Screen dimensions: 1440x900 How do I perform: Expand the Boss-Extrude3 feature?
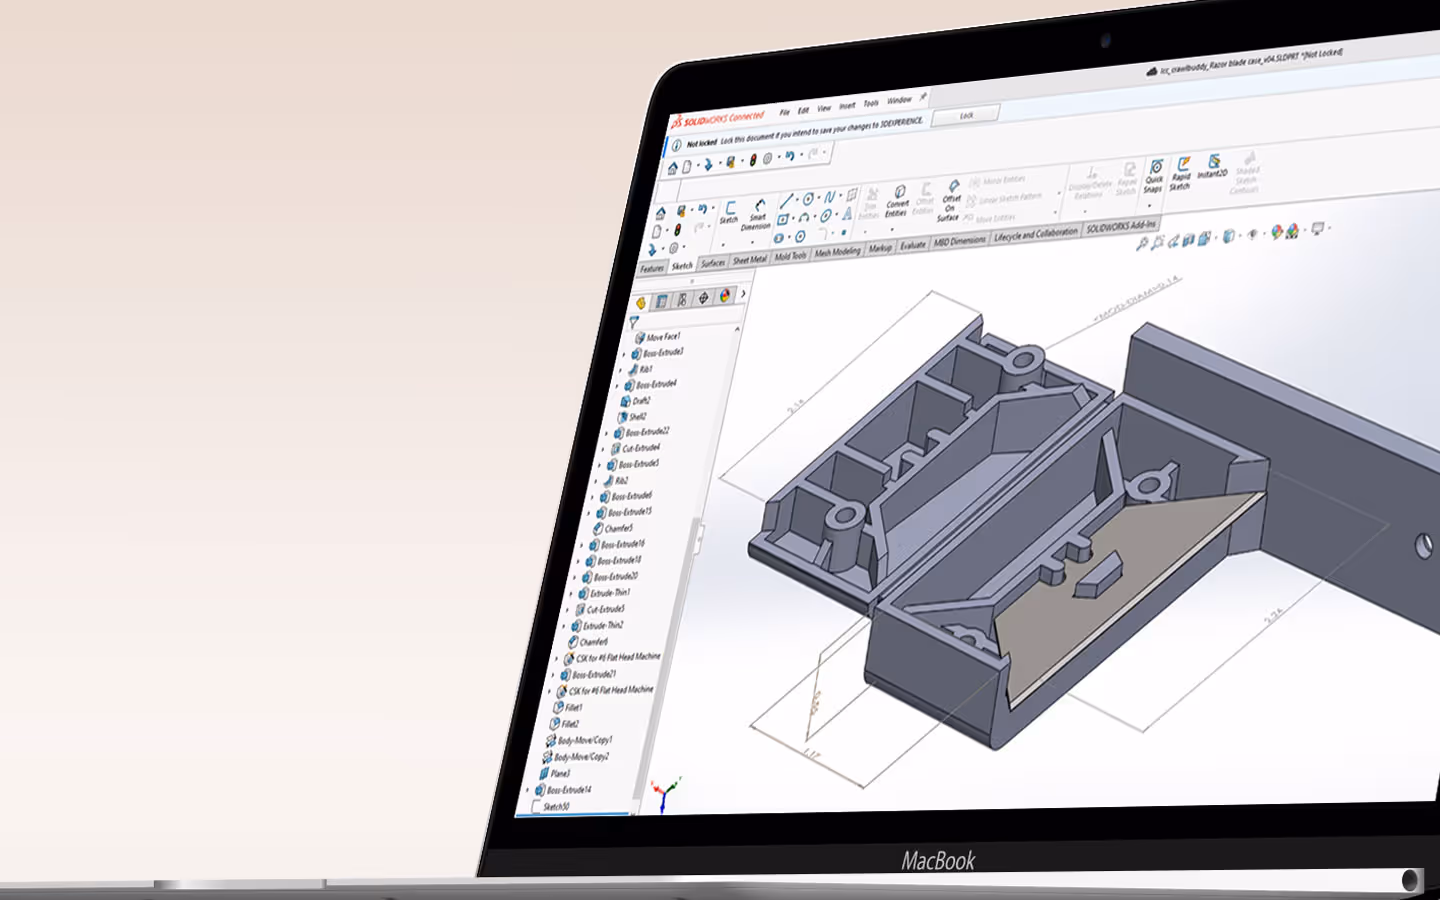(625, 354)
